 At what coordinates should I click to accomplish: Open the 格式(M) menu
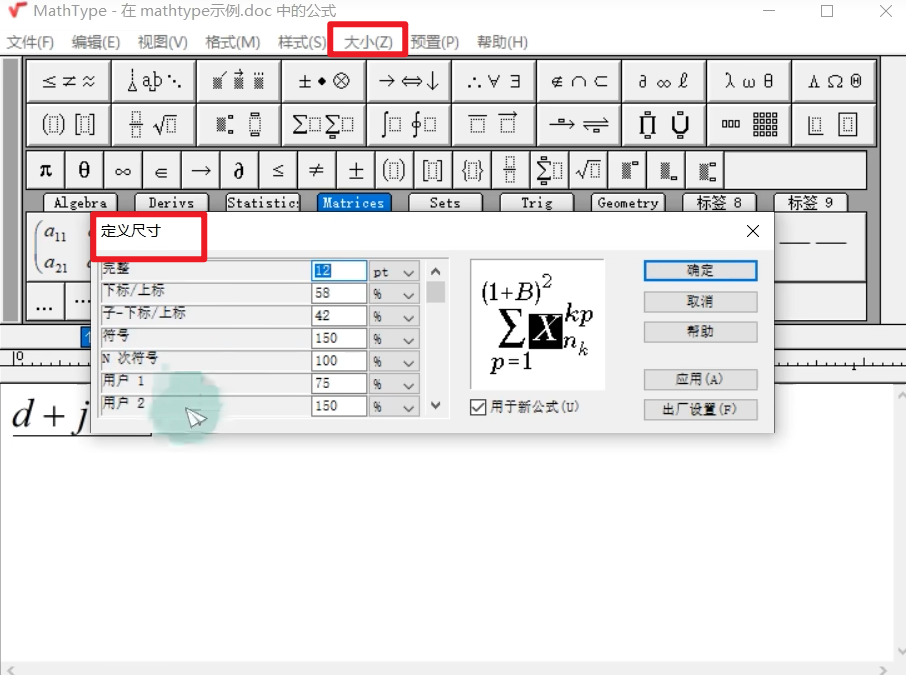[232, 42]
